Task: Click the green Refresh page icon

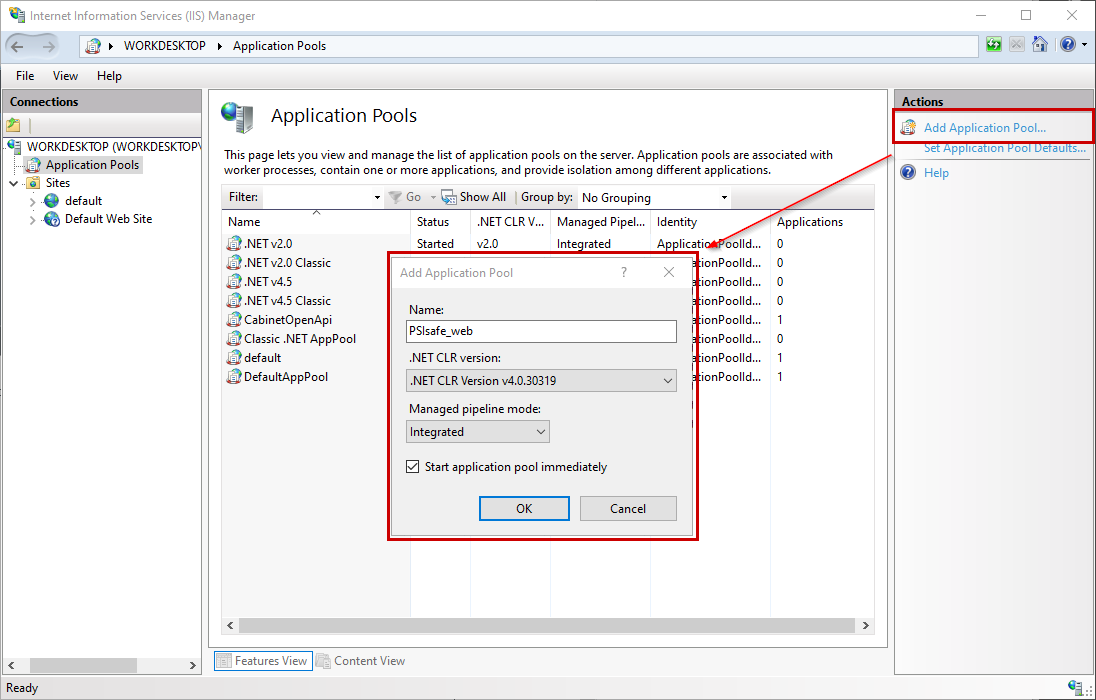Action: click(x=993, y=45)
